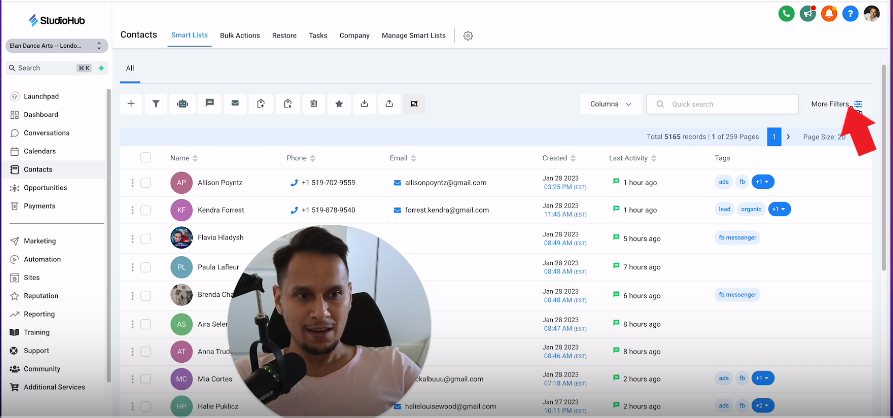893x418 pixels.
Task: Click the import contacts download icon
Action: point(364,104)
